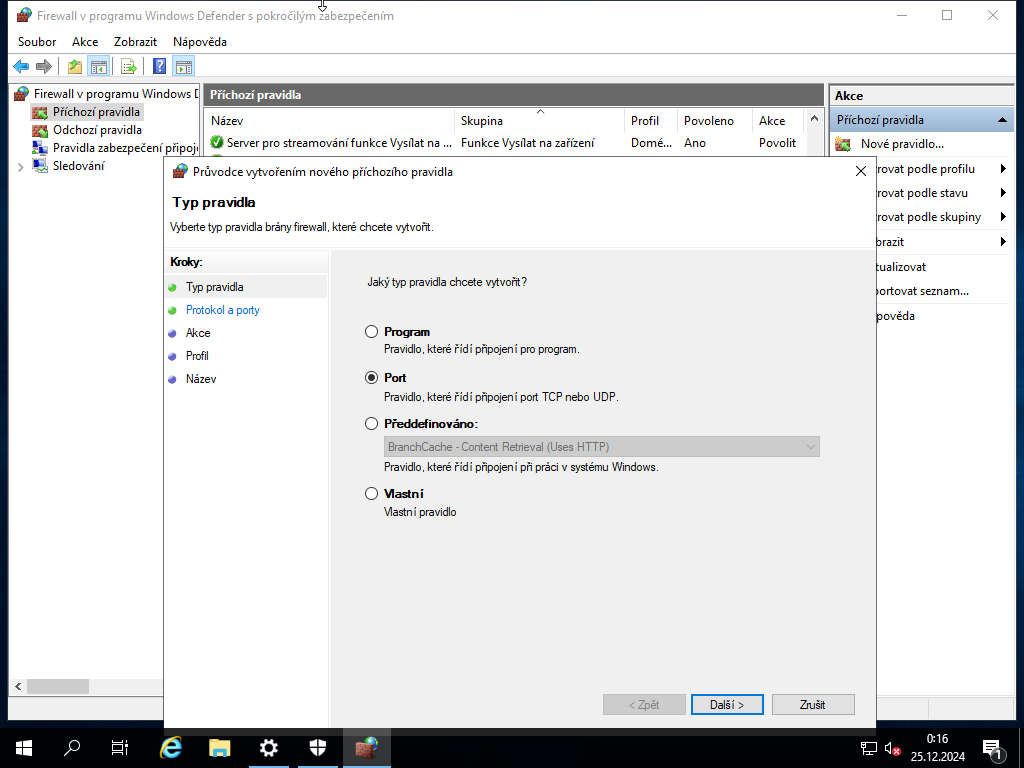
Task: Select the Předdefinováno radio button
Action: tap(372, 423)
